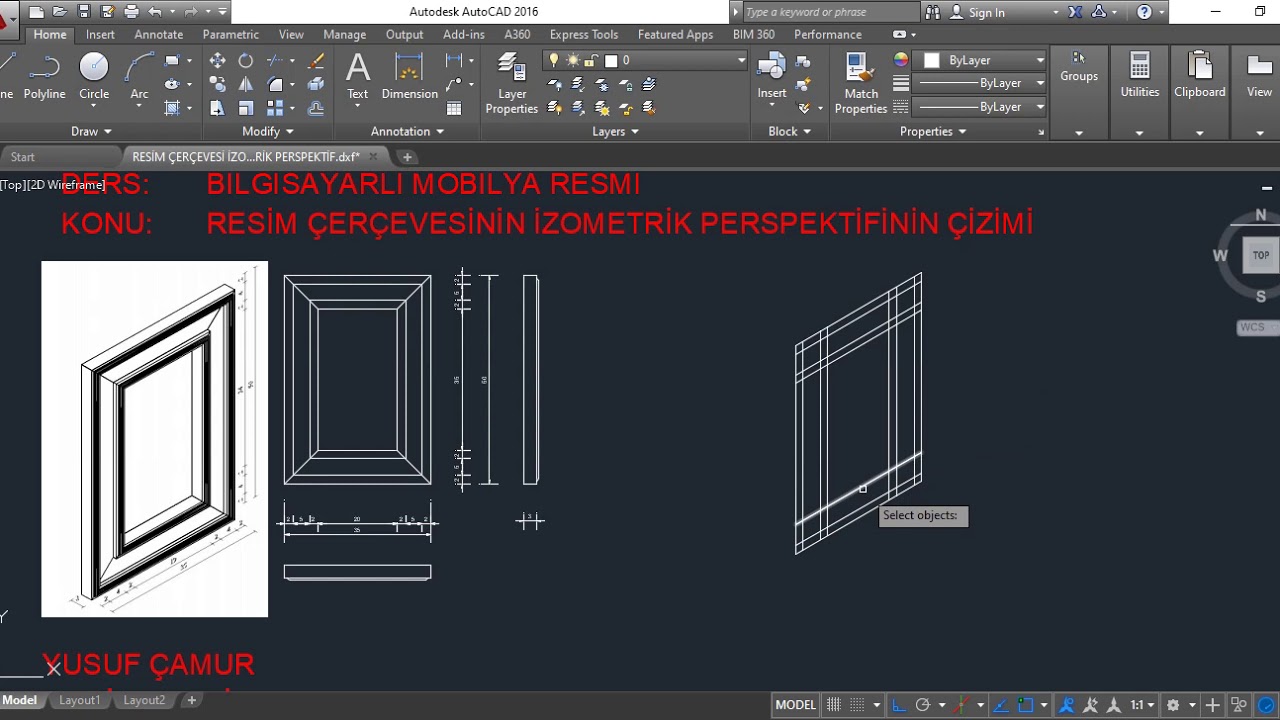Open the Autodesk Exchange Apps icon
Image resolution: width=1280 pixels, height=720 pixels.
point(1075,12)
